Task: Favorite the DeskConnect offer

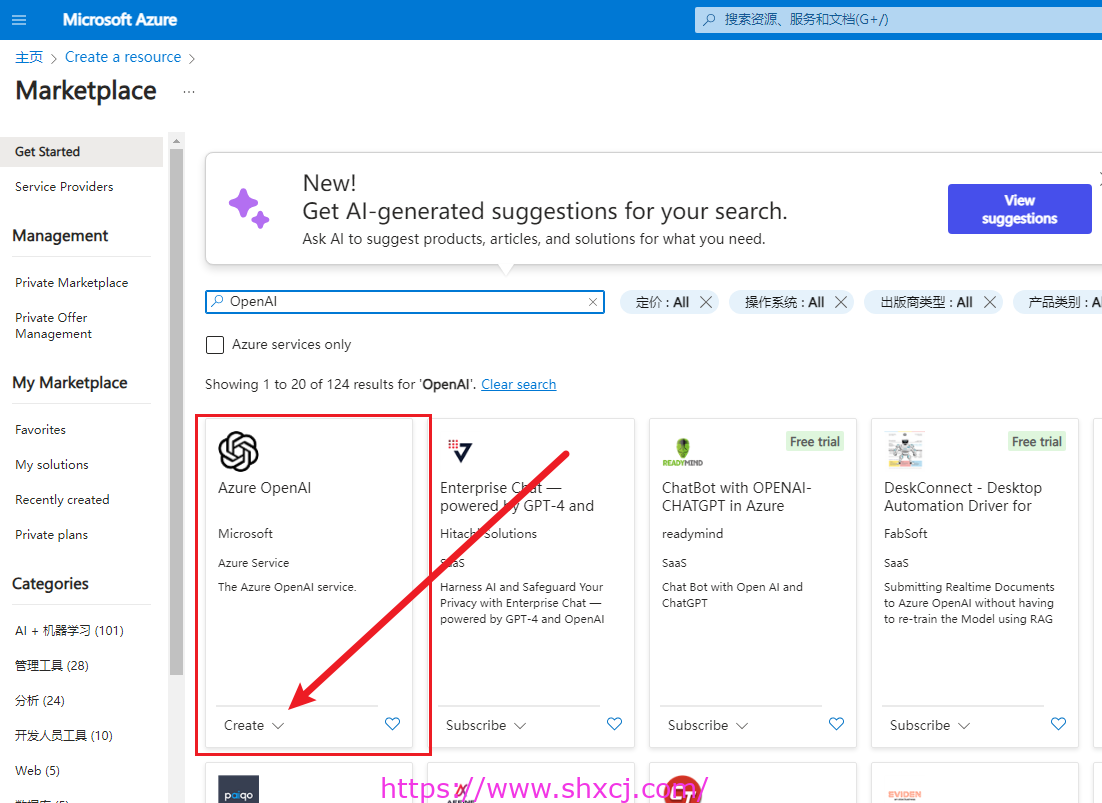Action: (x=1058, y=724)
